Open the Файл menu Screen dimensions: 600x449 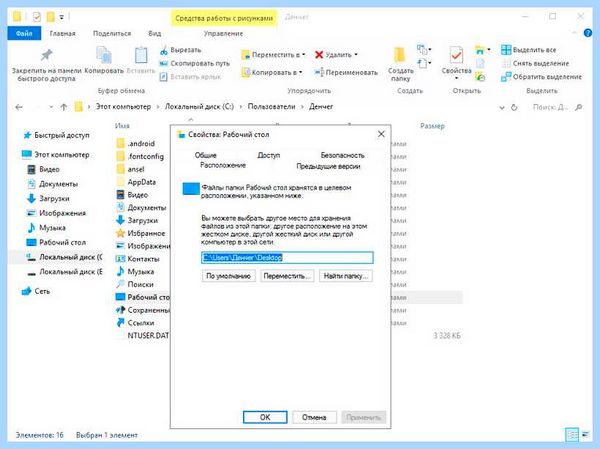(x=24, y=34)
